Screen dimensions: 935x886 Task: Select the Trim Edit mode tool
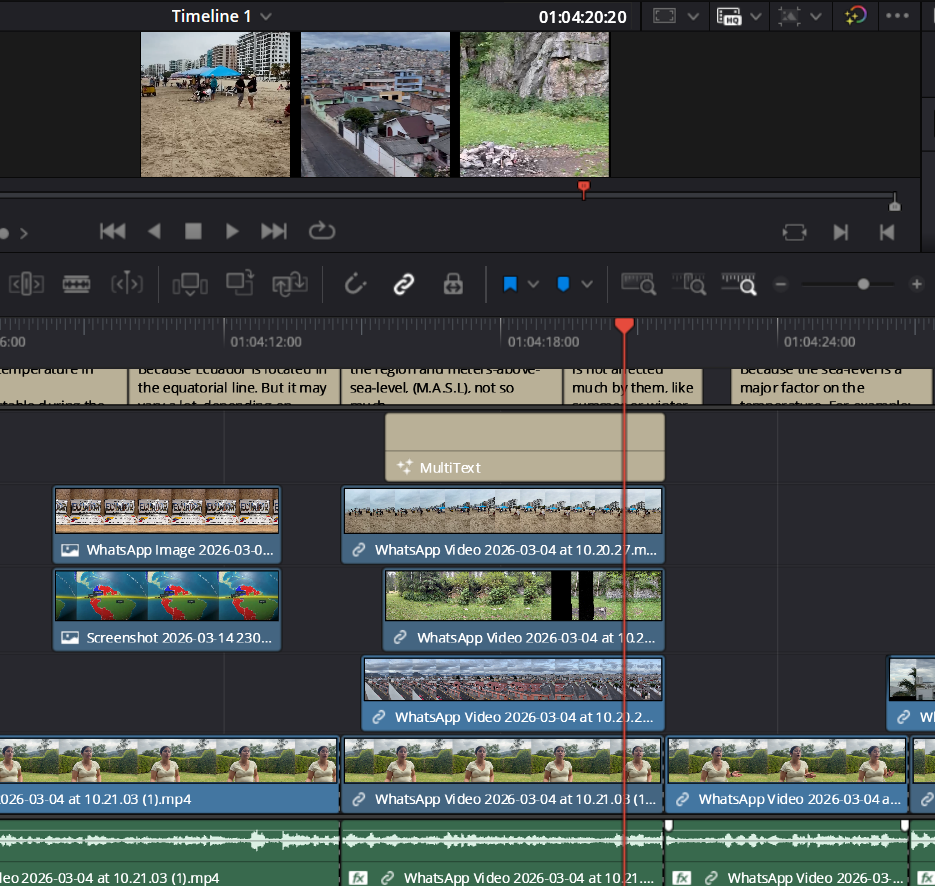[x=26, y=284]
